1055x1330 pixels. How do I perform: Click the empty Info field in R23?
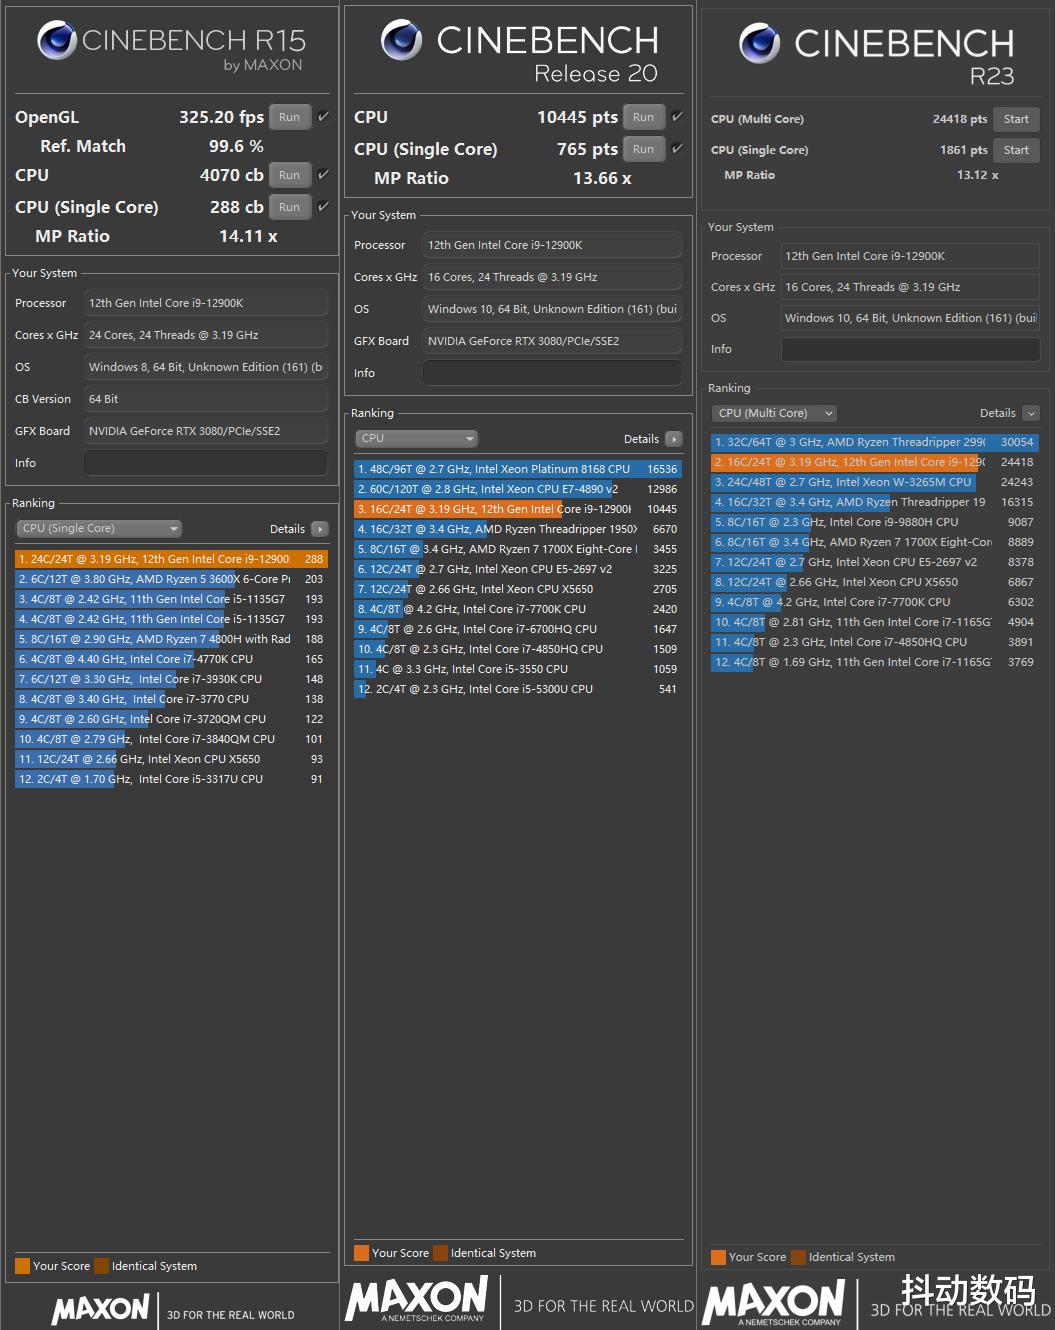tap(910, 349)
